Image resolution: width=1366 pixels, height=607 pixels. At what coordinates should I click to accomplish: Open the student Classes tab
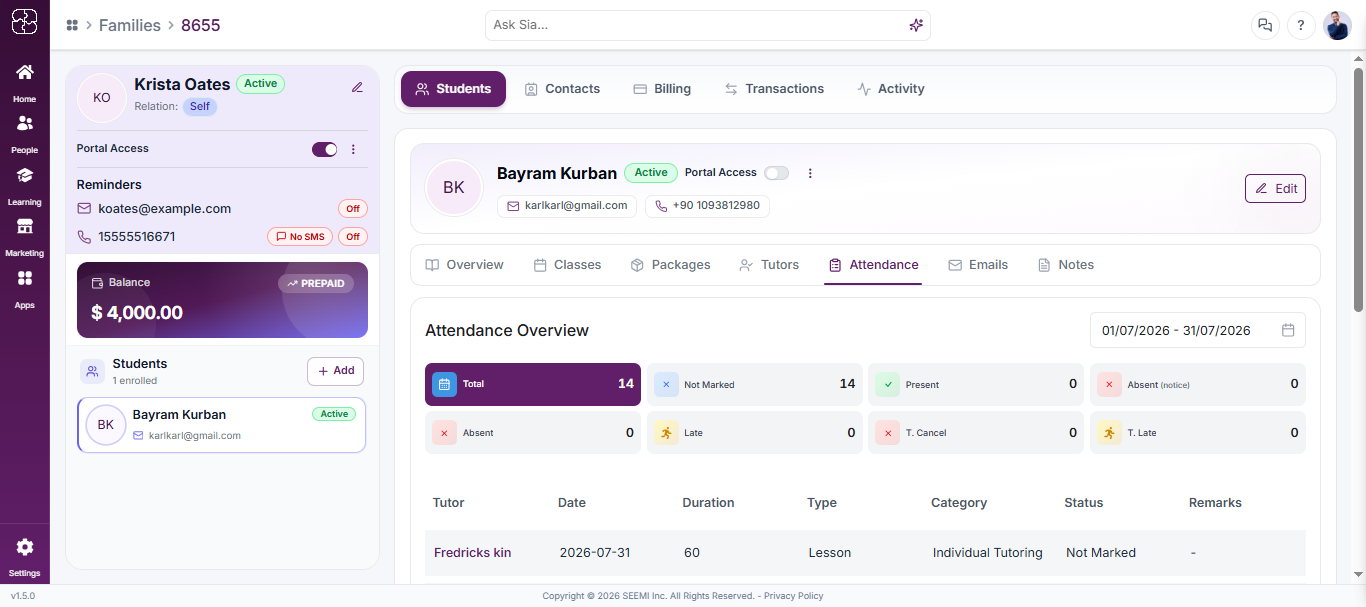567,265
